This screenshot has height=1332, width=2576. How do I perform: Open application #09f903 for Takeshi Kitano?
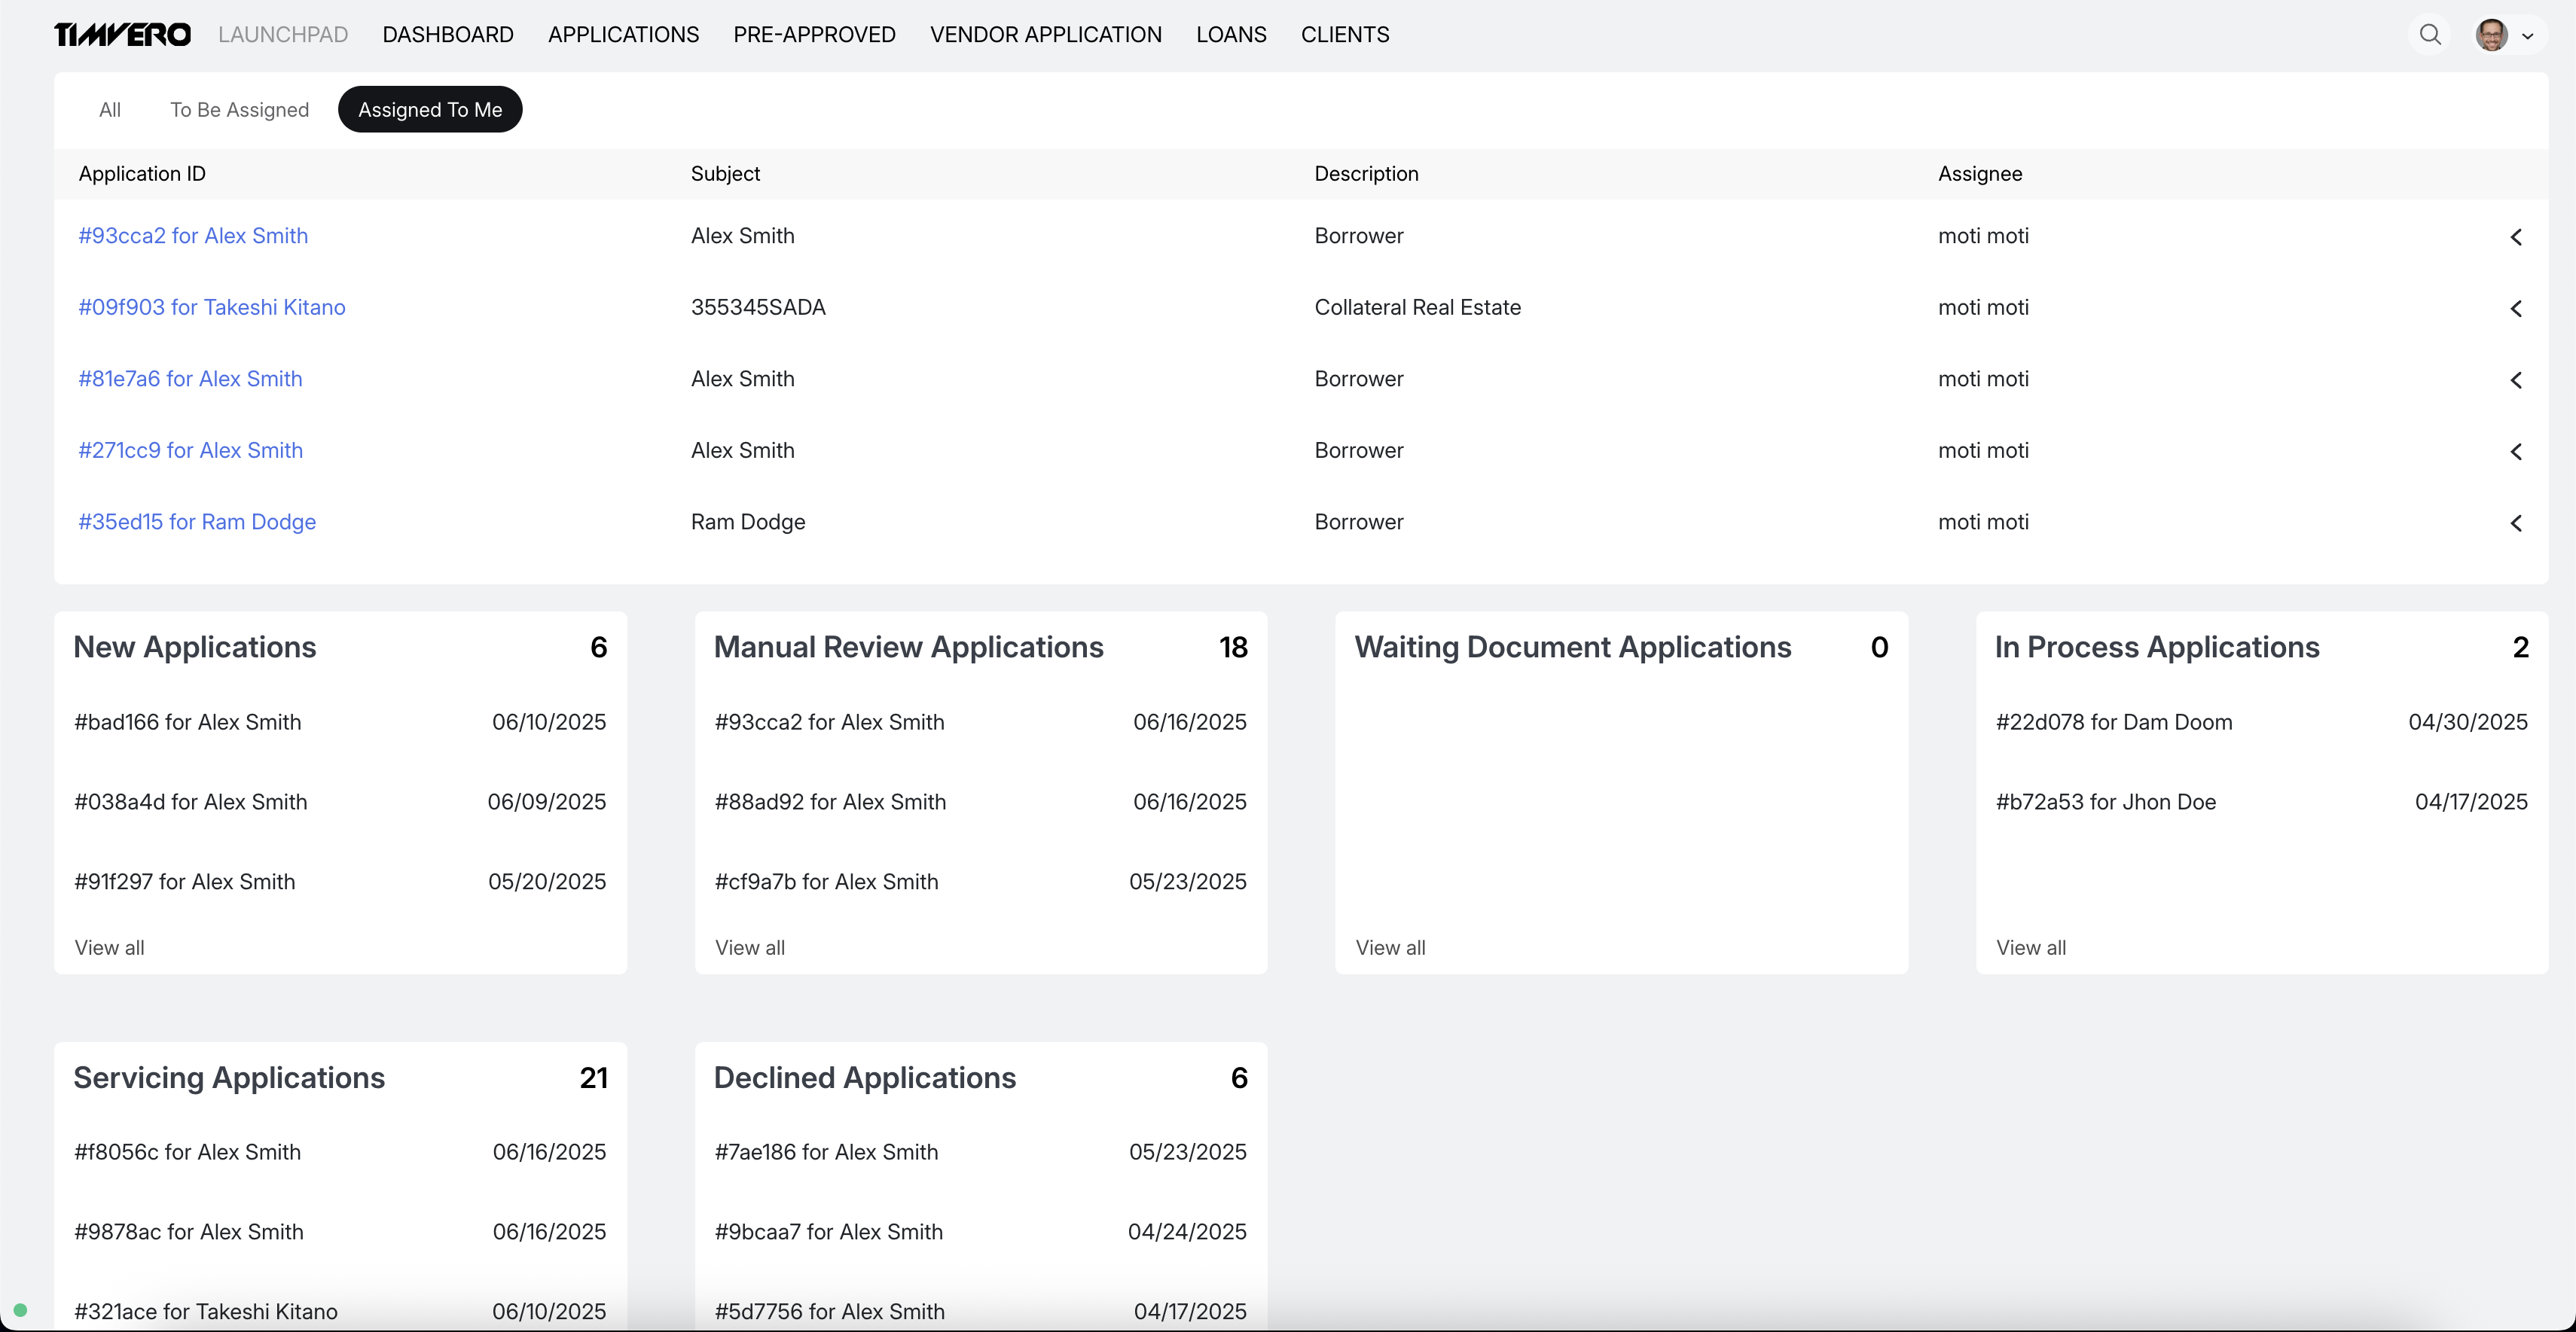click(x=212, y=307)
